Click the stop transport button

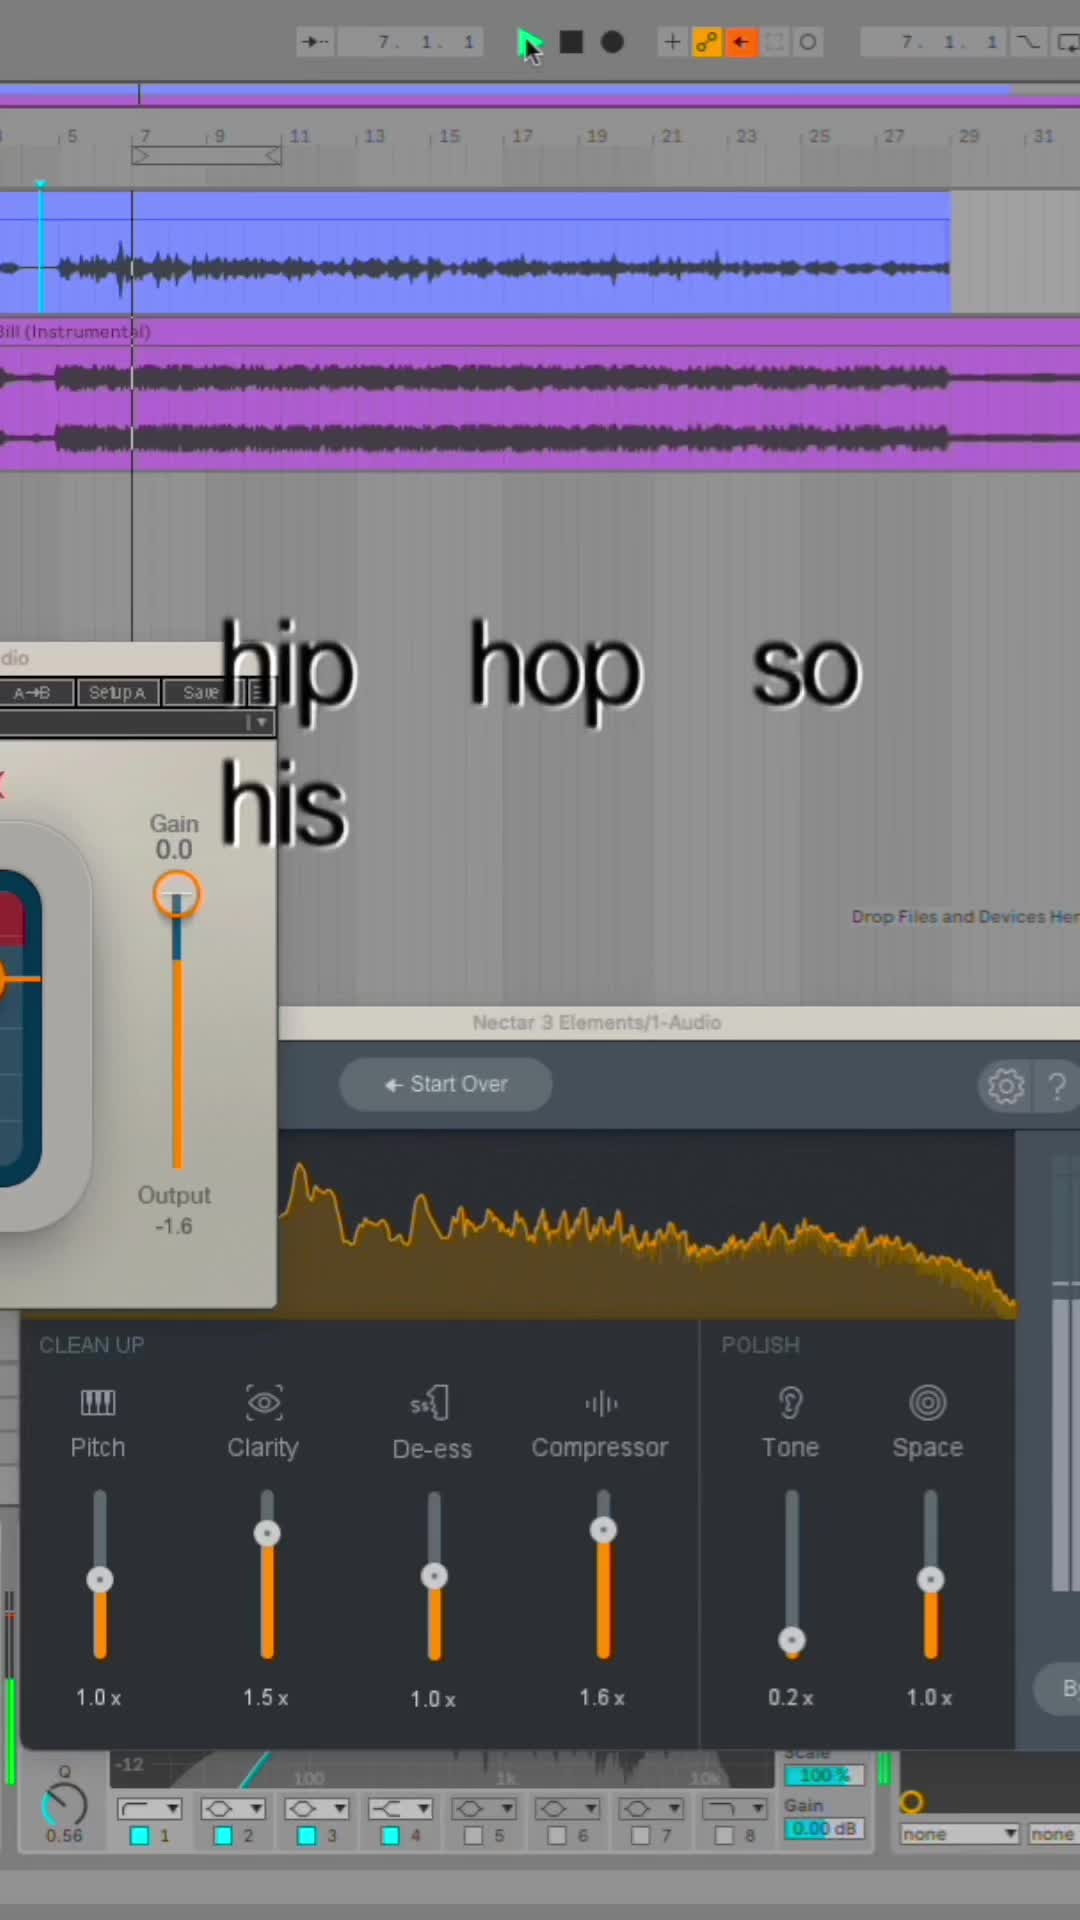point(571,42)
